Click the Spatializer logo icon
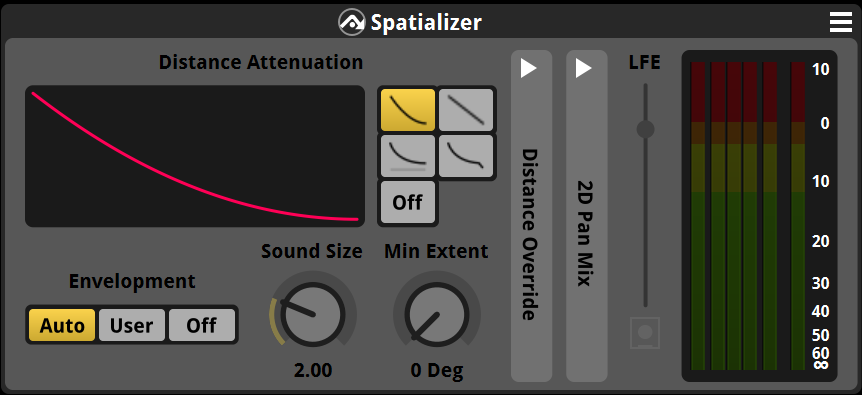862x395 pixels. coord(352,23)
